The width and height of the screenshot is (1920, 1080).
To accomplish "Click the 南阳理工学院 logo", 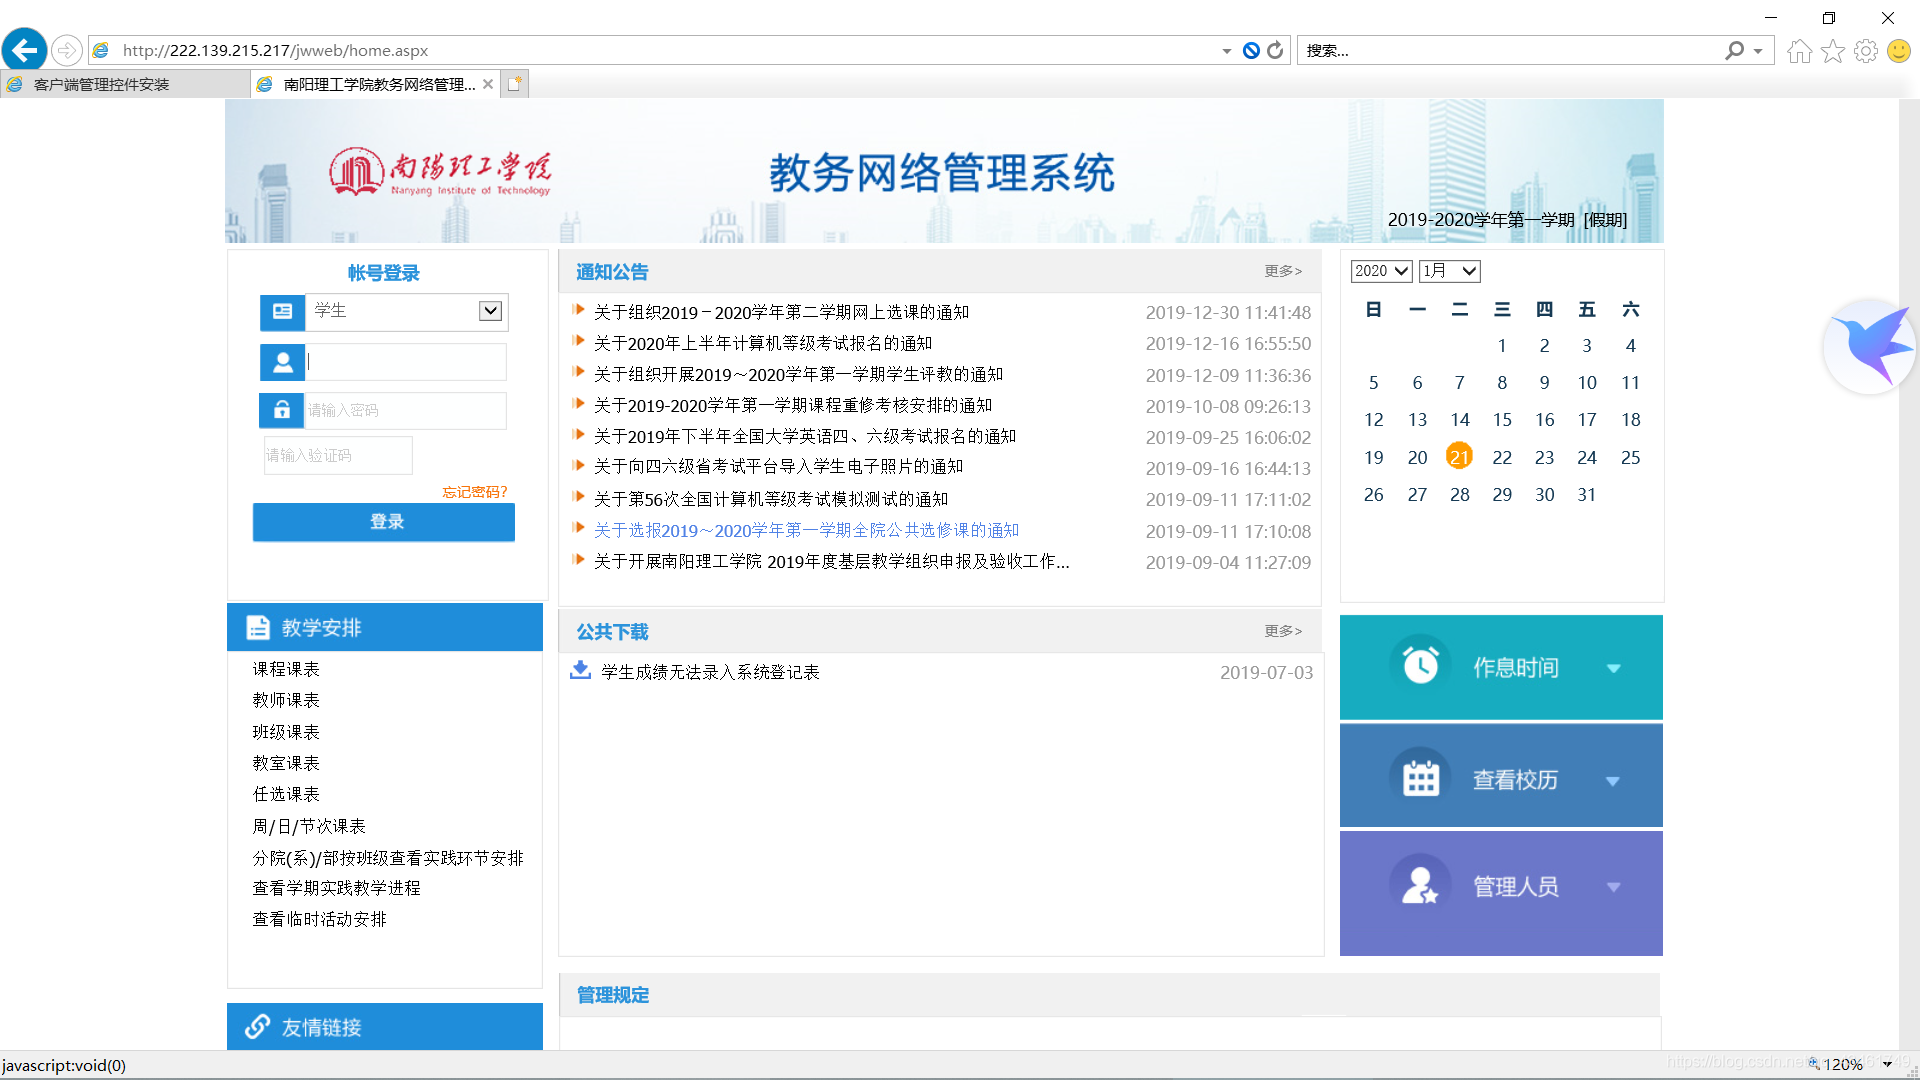I will point(440,172).
